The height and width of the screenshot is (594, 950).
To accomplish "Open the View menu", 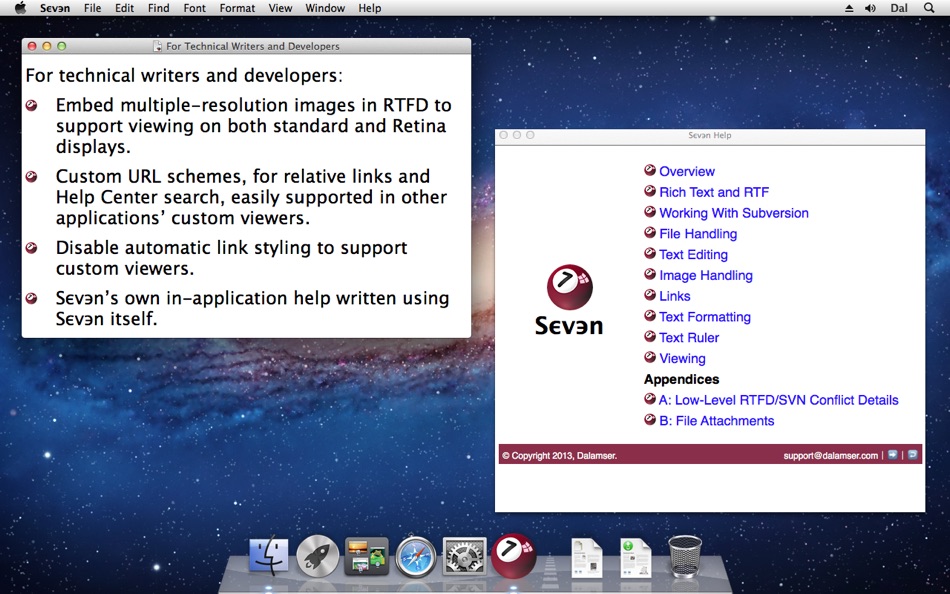I will (280, 8).
